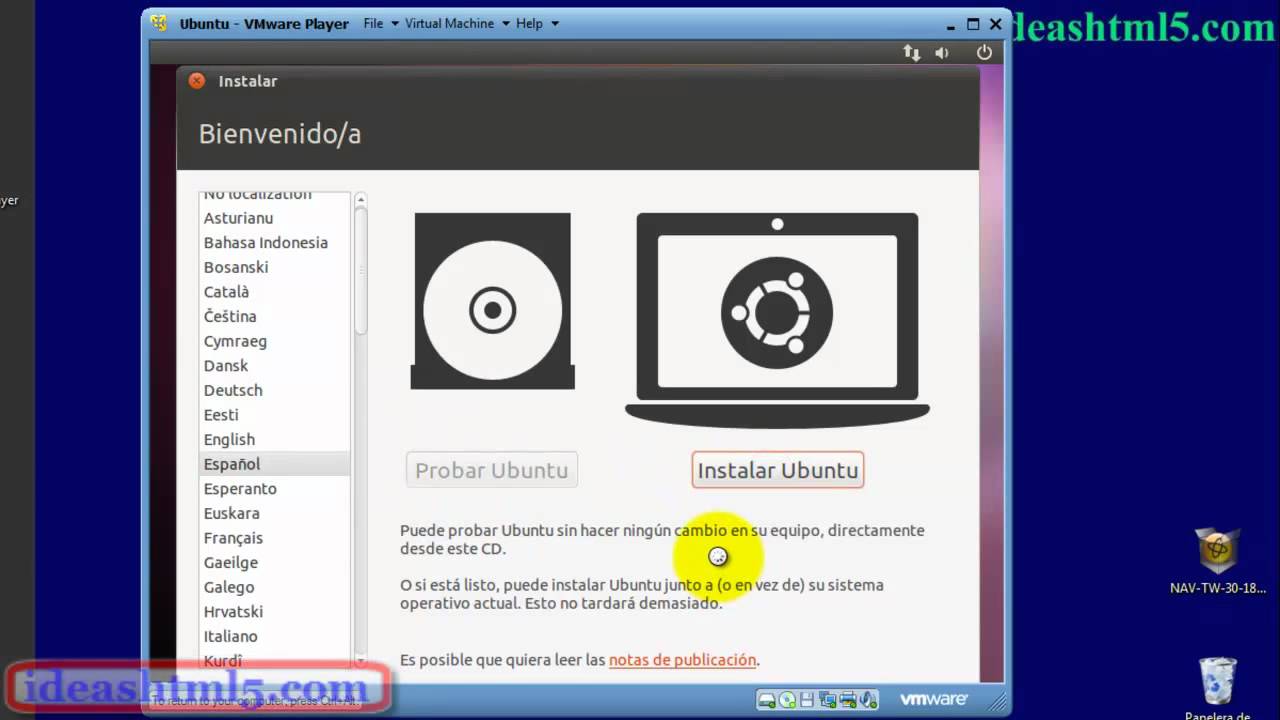Open the Recycle Bin desktop icon
1280x720 pixels.
pos(1218,689)
